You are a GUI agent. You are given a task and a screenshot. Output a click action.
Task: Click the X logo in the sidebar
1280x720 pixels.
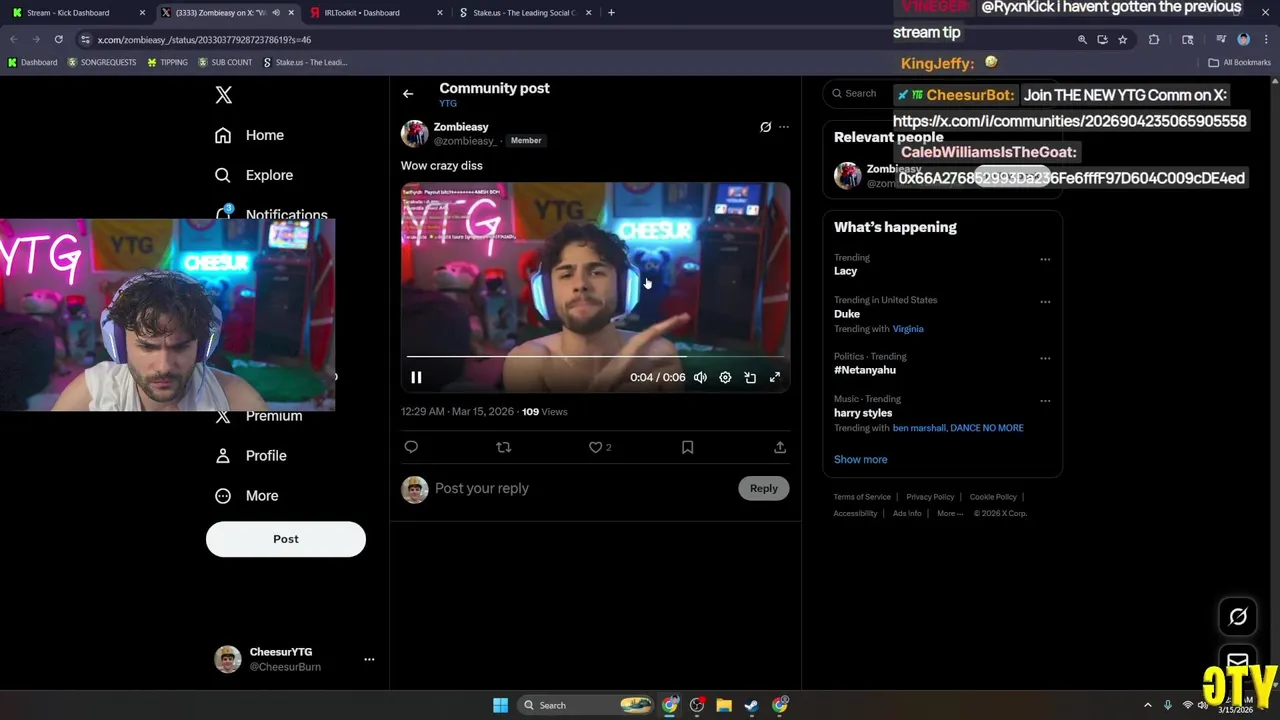pyautogui.click(x=224, y=95)
